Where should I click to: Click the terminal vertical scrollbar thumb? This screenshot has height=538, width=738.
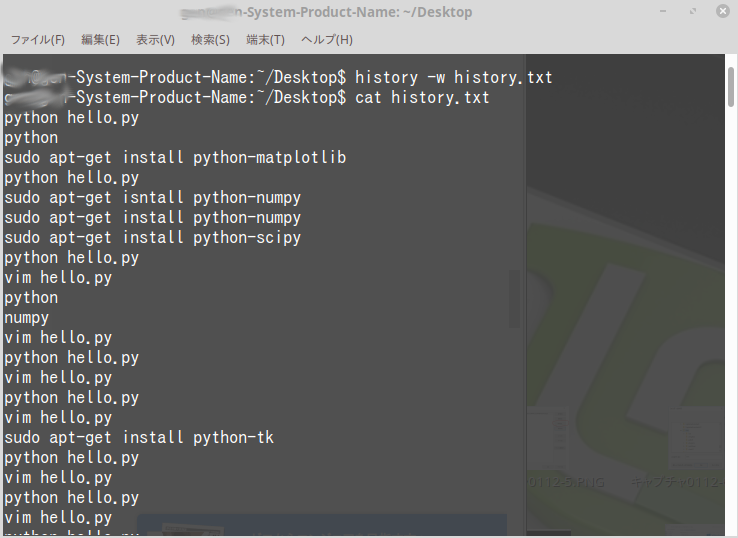[730, 87]
